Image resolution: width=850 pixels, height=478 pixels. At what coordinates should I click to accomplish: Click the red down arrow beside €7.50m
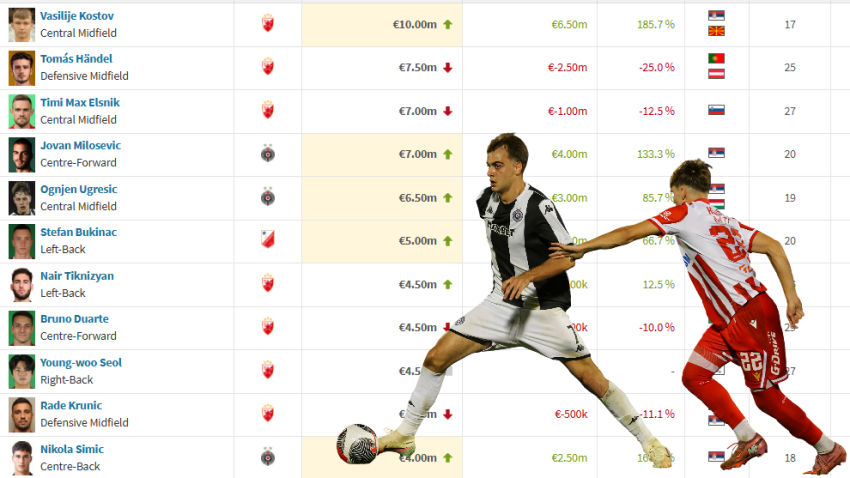448,68
